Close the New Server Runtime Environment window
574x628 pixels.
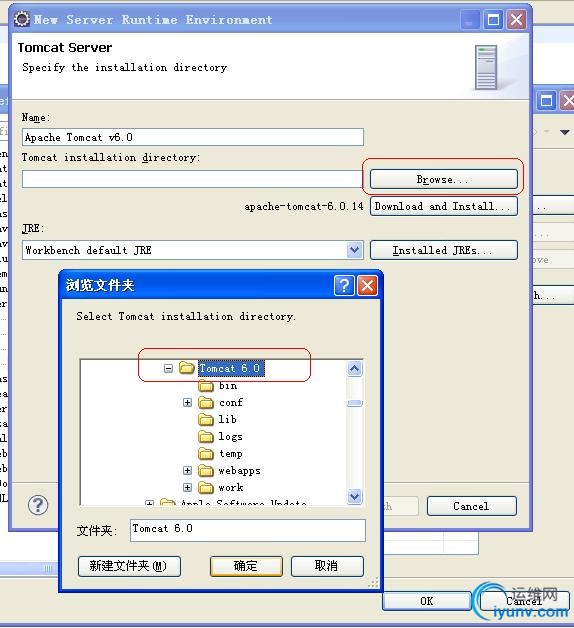(517, 19)
